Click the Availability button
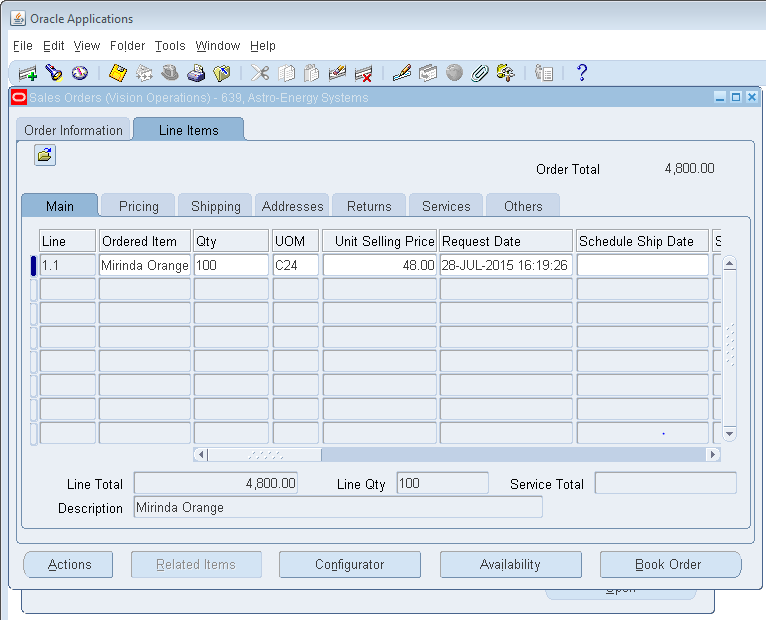 [511, 564]
